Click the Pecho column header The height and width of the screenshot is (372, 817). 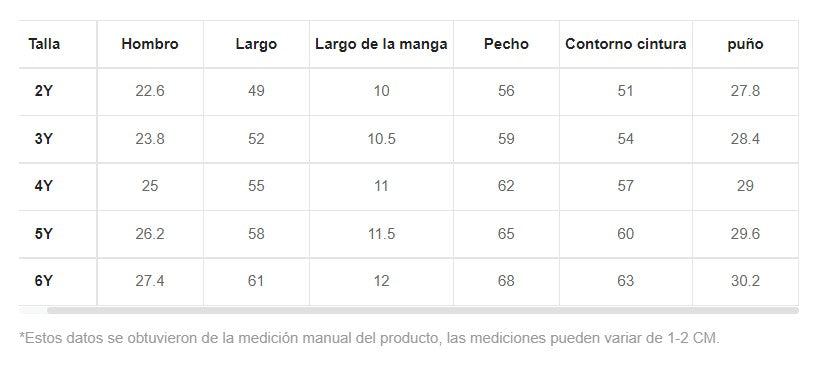pyautogui.click(x=506, y=44)
